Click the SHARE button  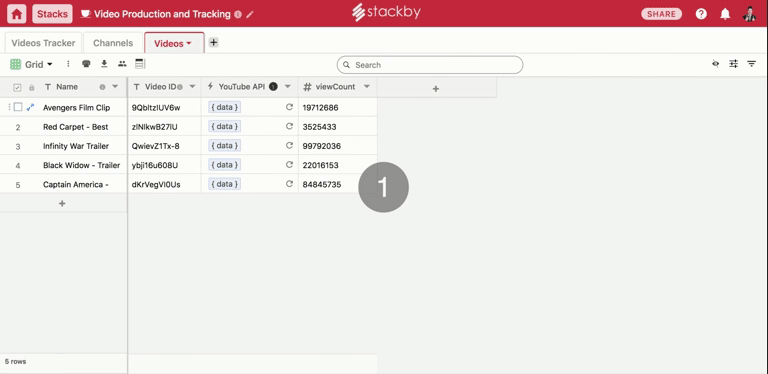coord(662,14)
